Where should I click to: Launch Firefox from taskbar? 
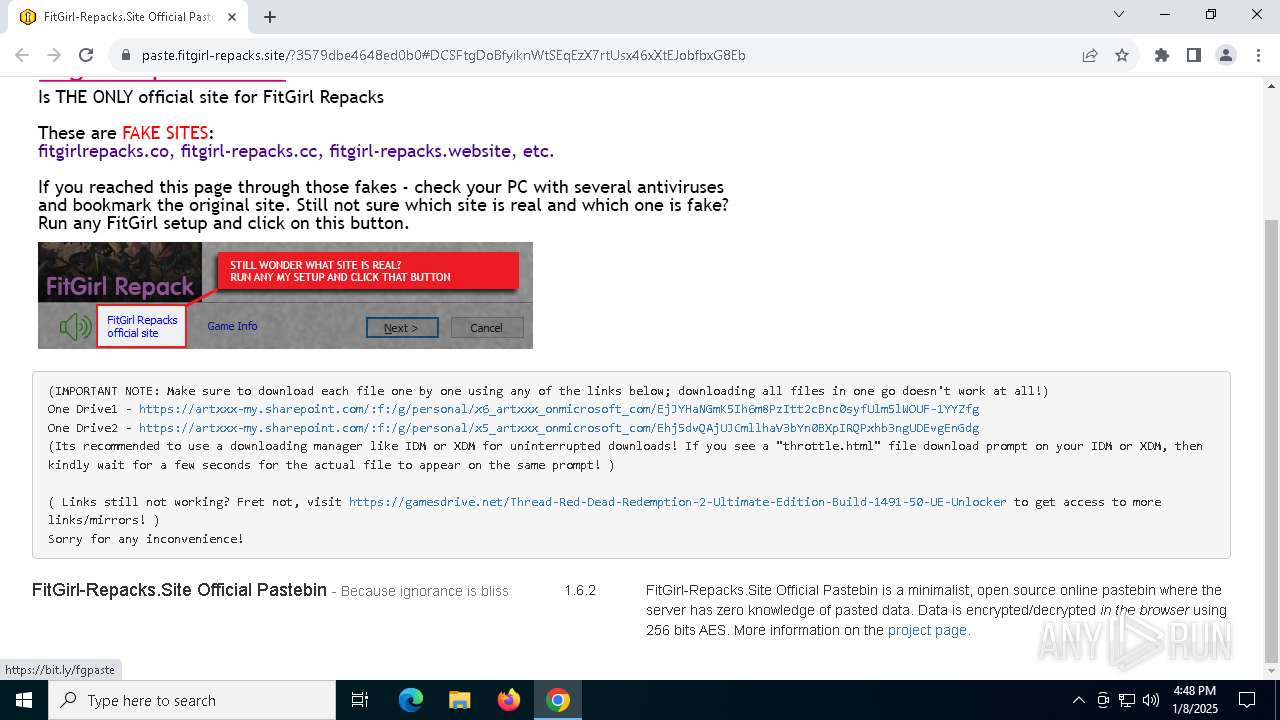tap(508, 700)
